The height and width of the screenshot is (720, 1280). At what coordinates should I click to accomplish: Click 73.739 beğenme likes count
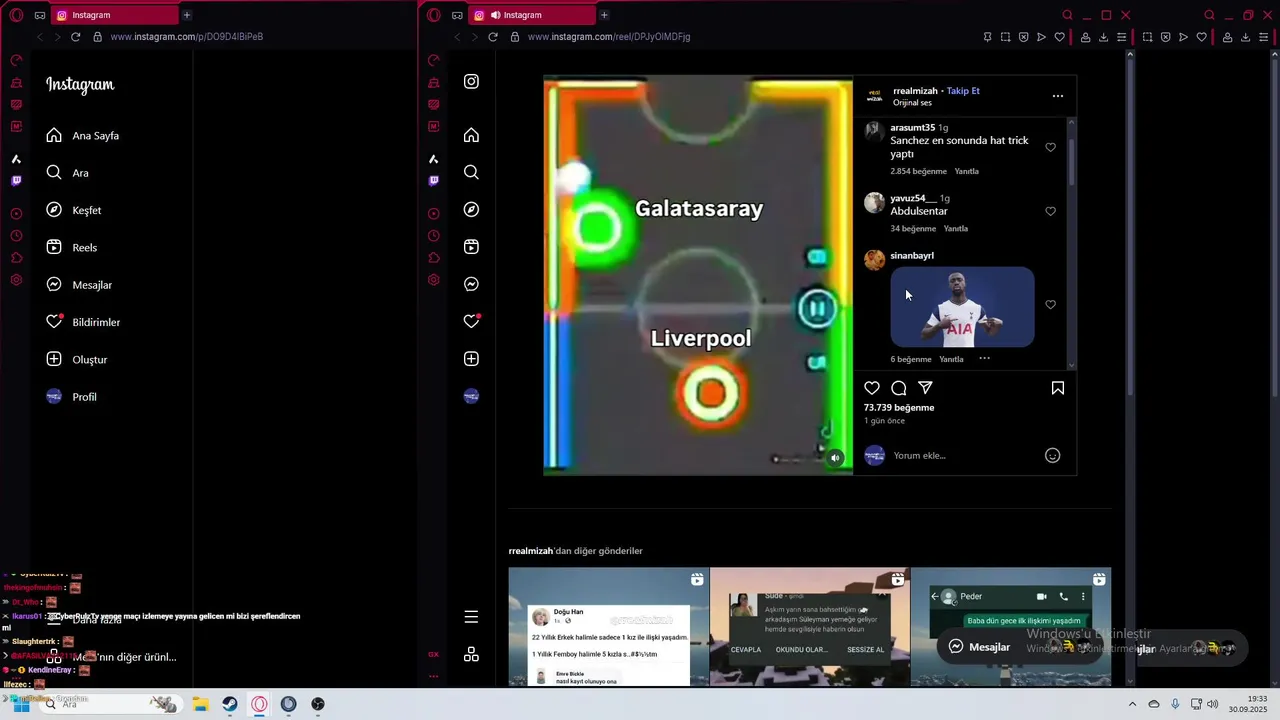(899, 408)
